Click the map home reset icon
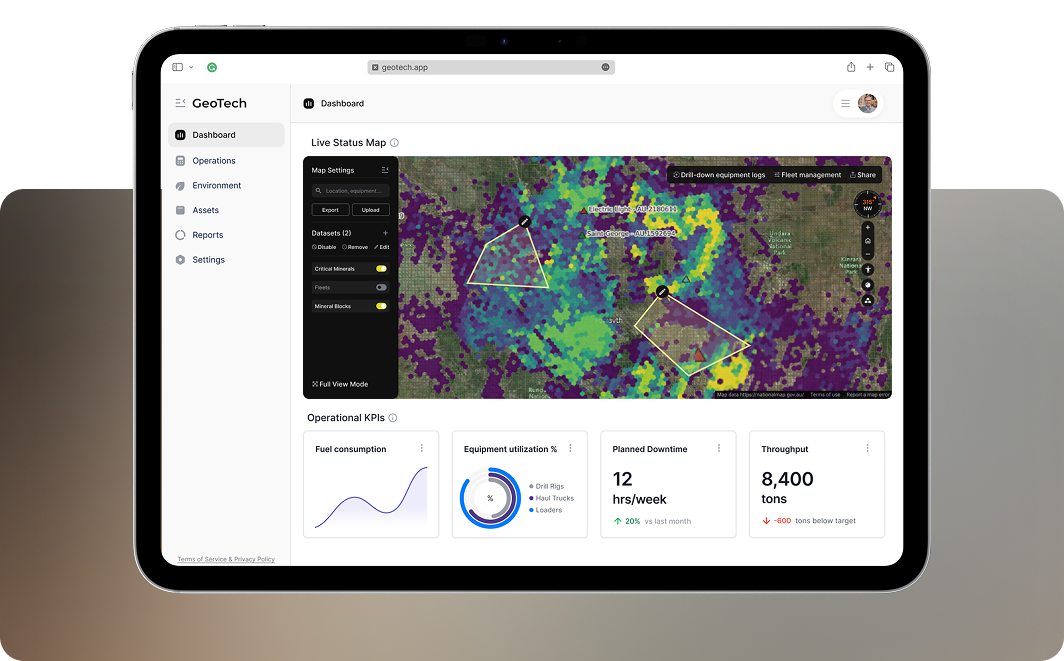The width and height of the screenshot is (1064, 661). click(x=867, y=241)
